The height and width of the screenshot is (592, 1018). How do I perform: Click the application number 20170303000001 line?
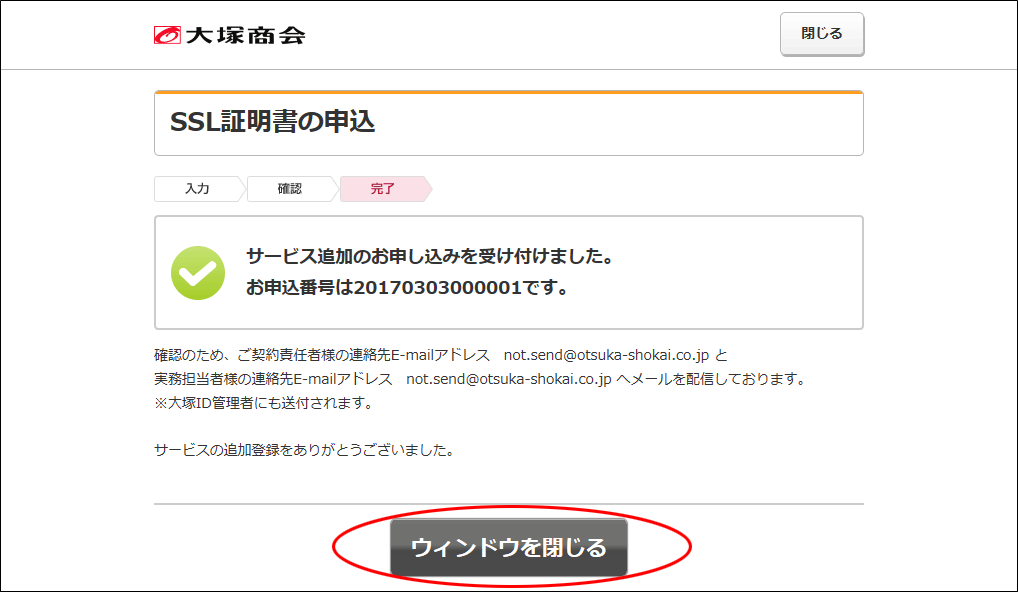(x=407, y=288)
